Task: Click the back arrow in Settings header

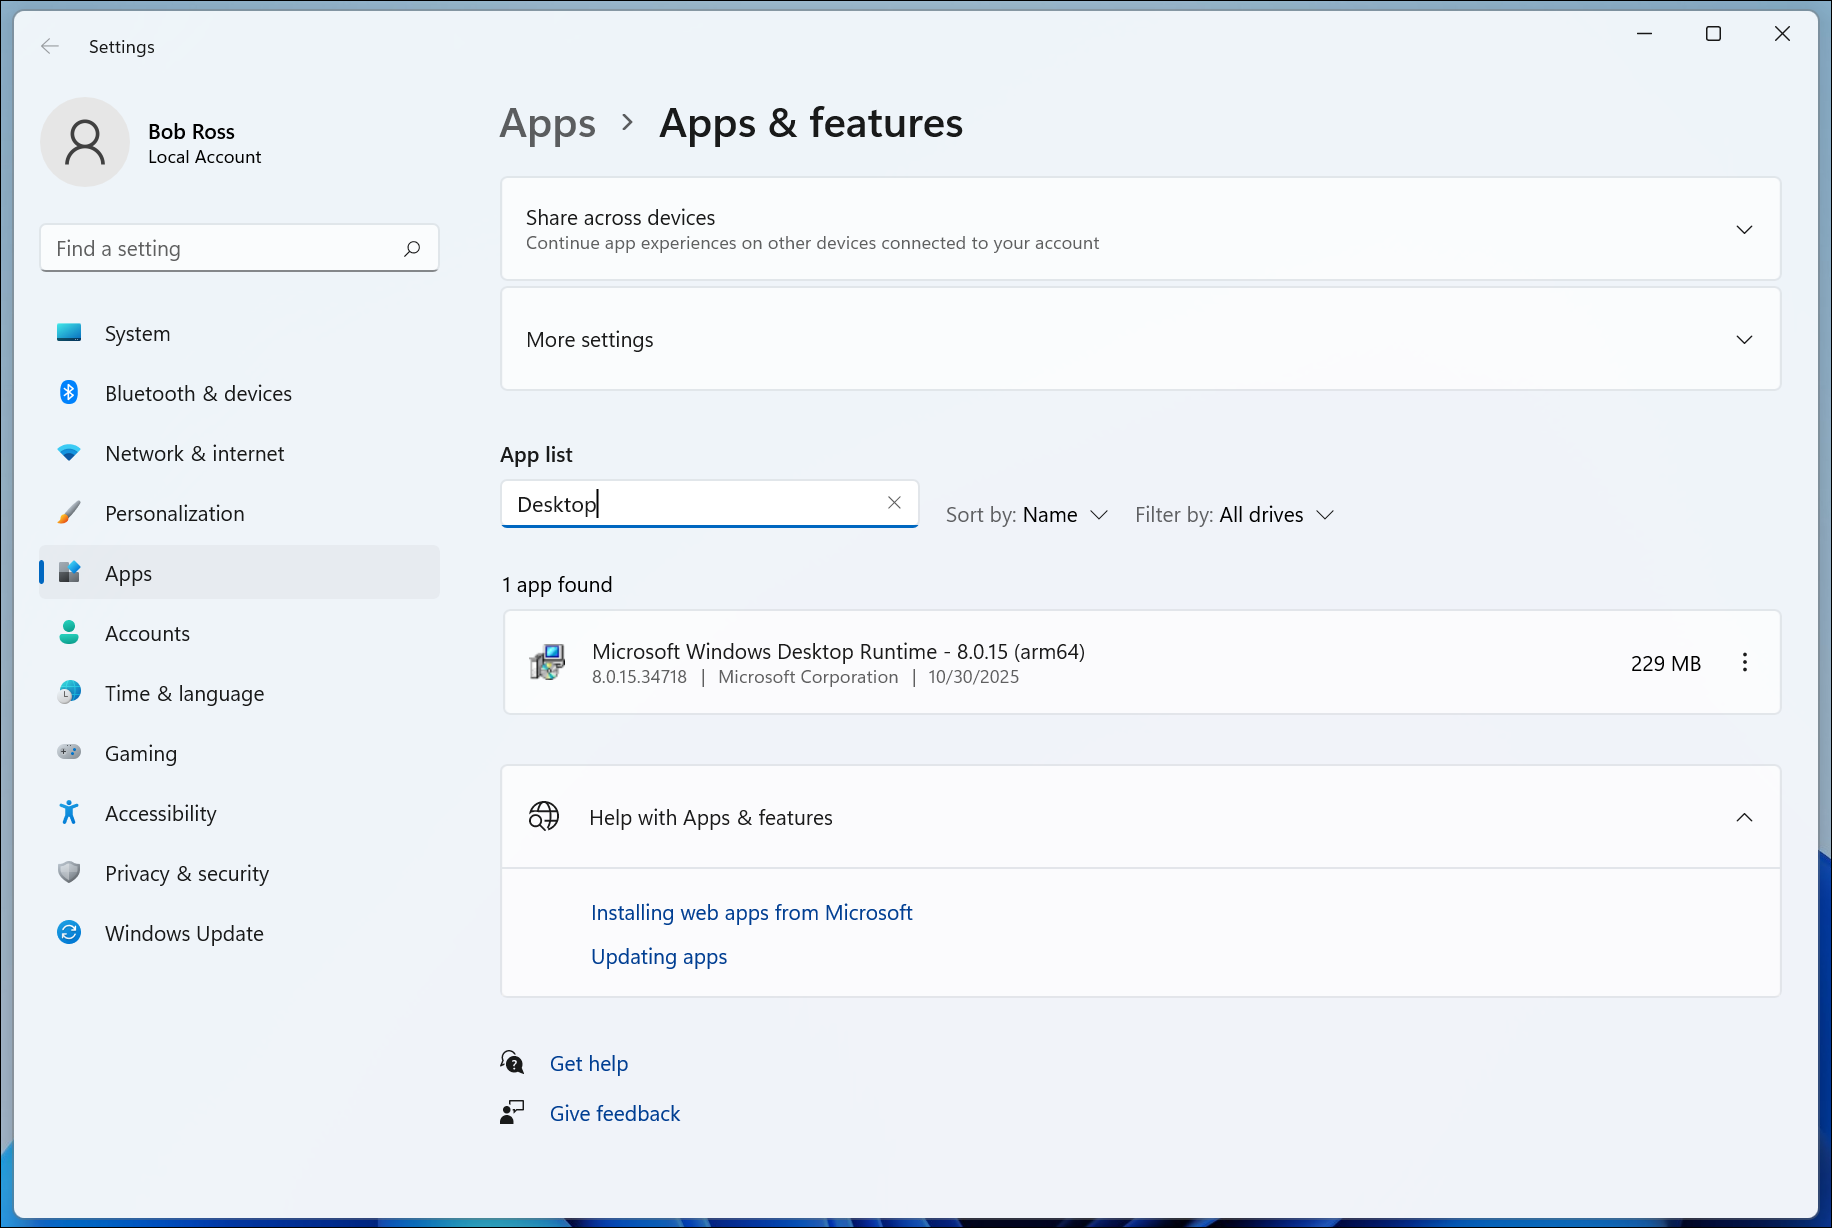Action: click(50, 46)
